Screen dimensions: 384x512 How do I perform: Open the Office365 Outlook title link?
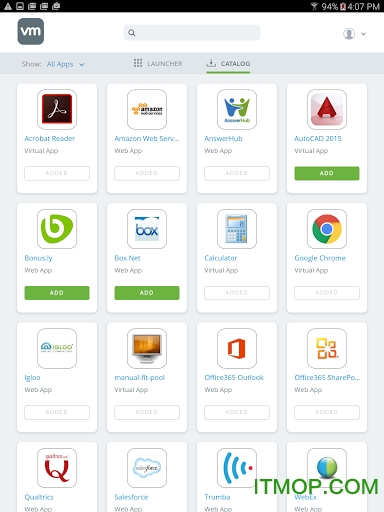pyautogui.click(x=234, y=378)
